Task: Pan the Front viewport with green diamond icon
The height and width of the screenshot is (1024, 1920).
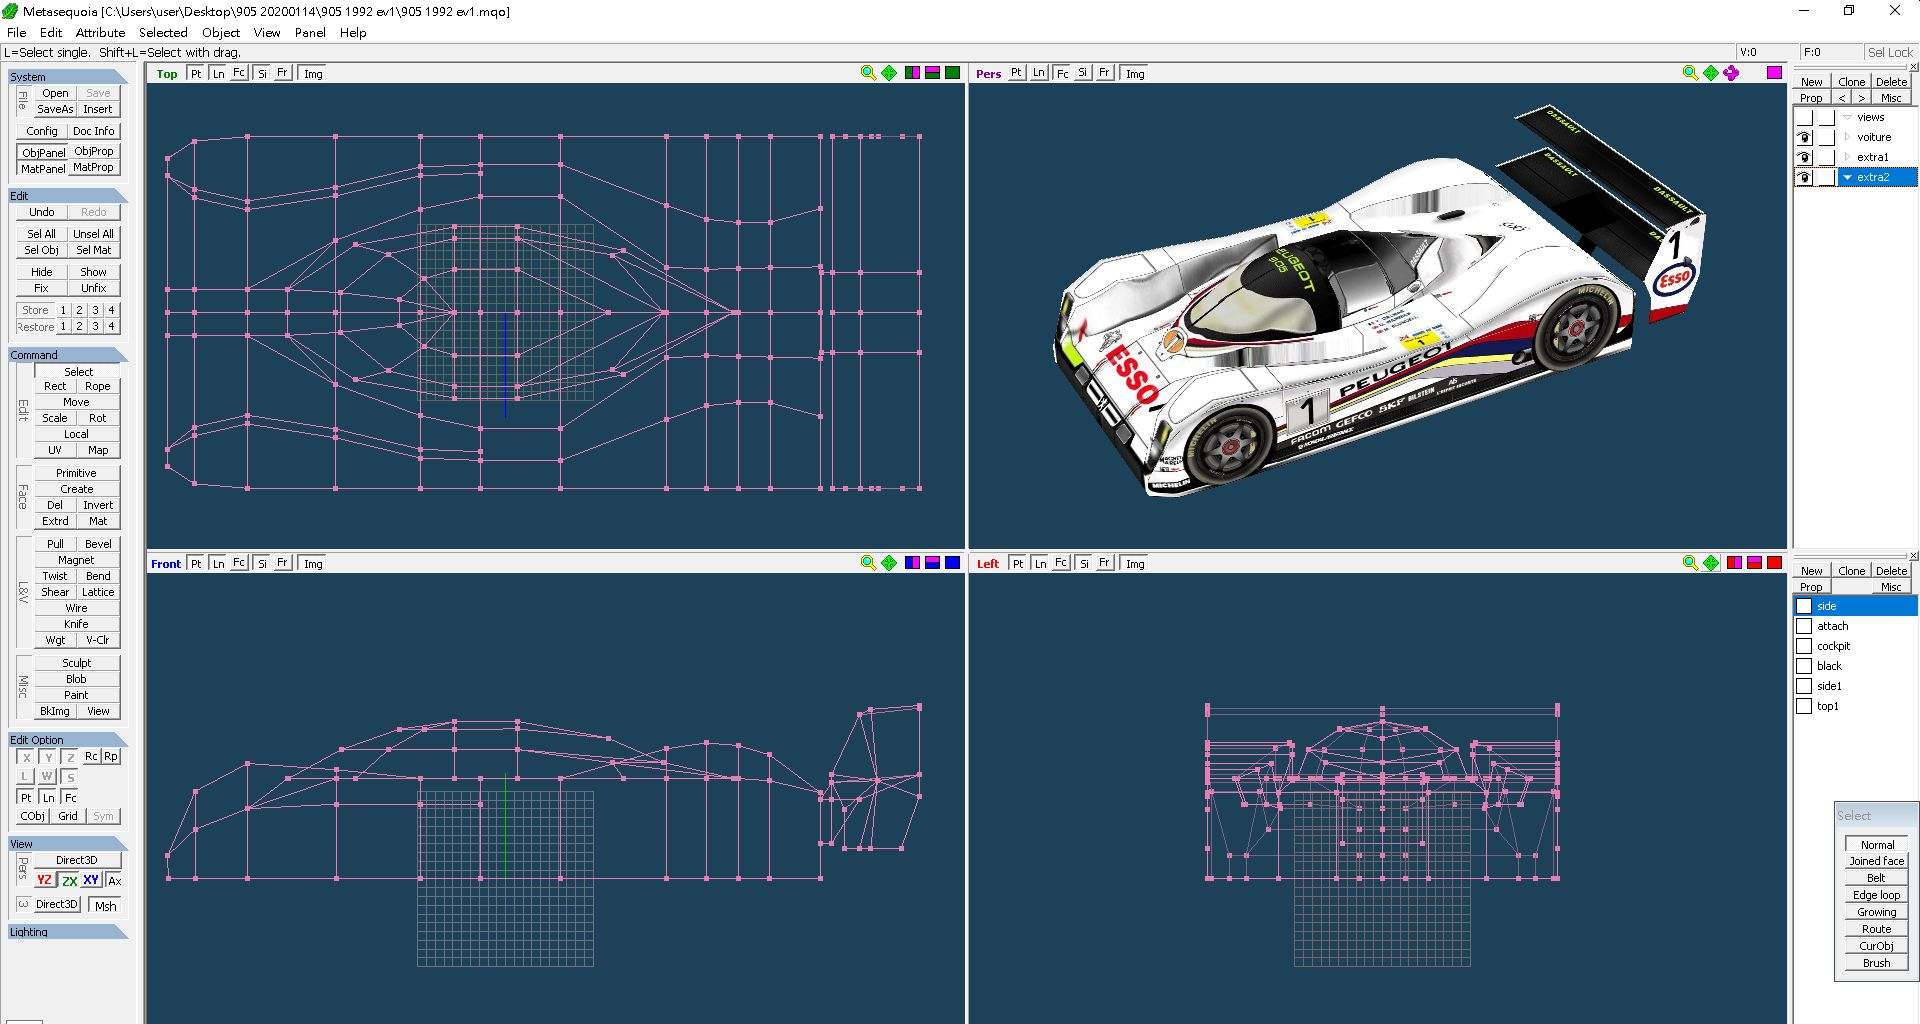Action: tap(889, 563)
